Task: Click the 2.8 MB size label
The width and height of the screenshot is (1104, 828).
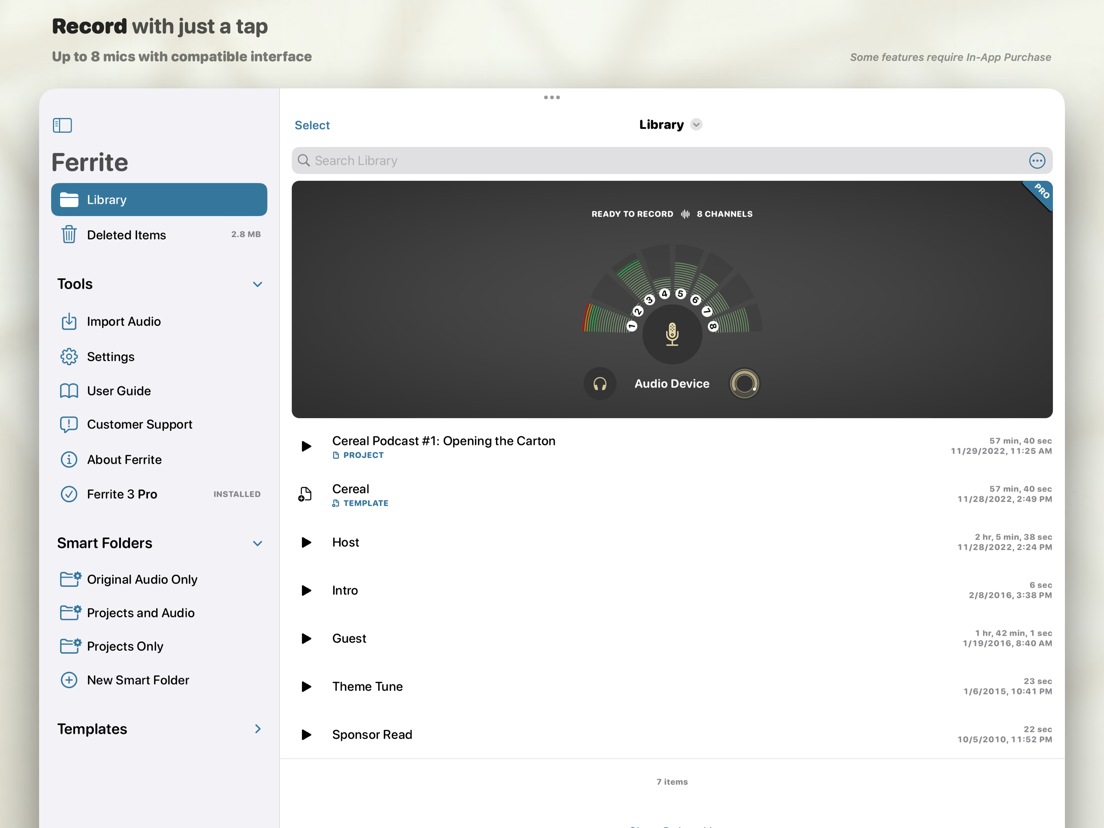Action: point(246,234)
